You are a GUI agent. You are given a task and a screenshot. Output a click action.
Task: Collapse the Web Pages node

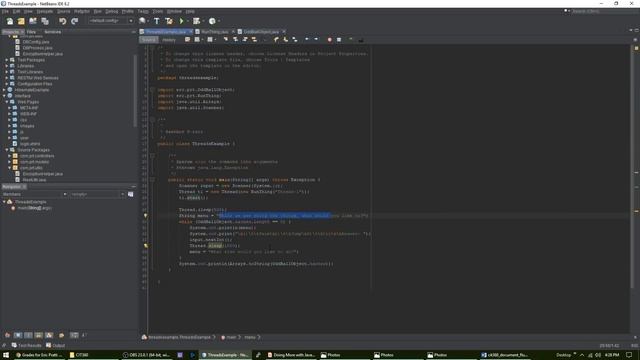click(x=7, y=102)
